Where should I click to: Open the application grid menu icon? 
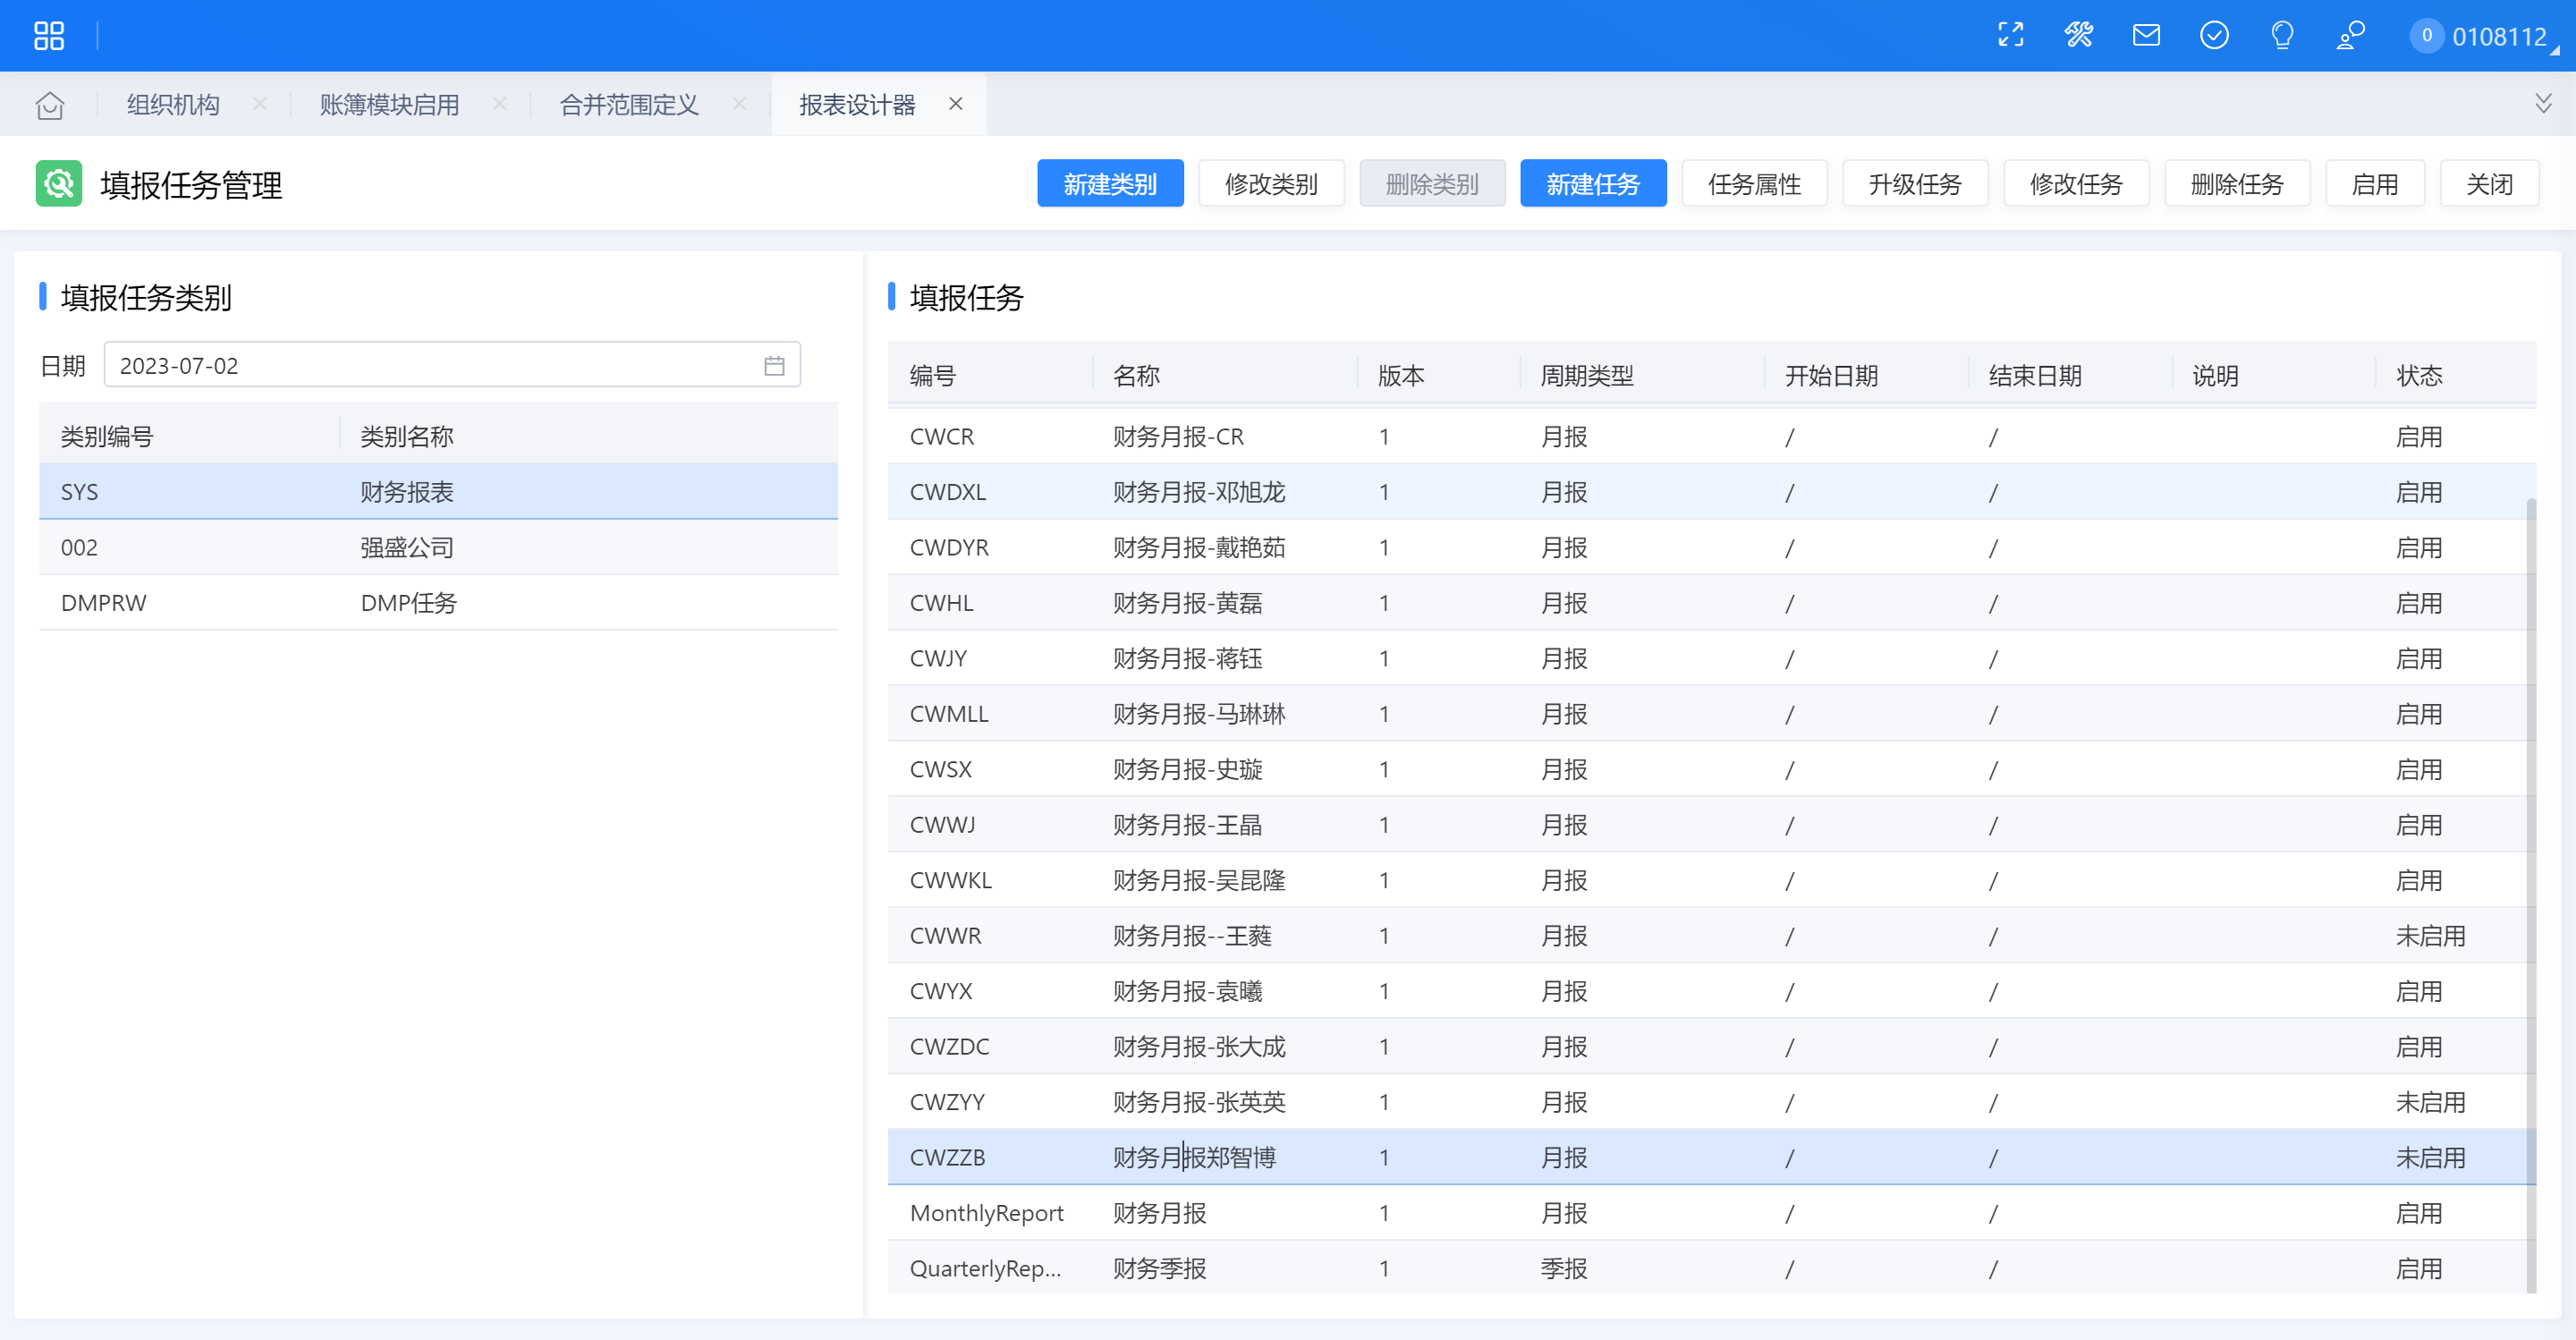pos(48,36)
